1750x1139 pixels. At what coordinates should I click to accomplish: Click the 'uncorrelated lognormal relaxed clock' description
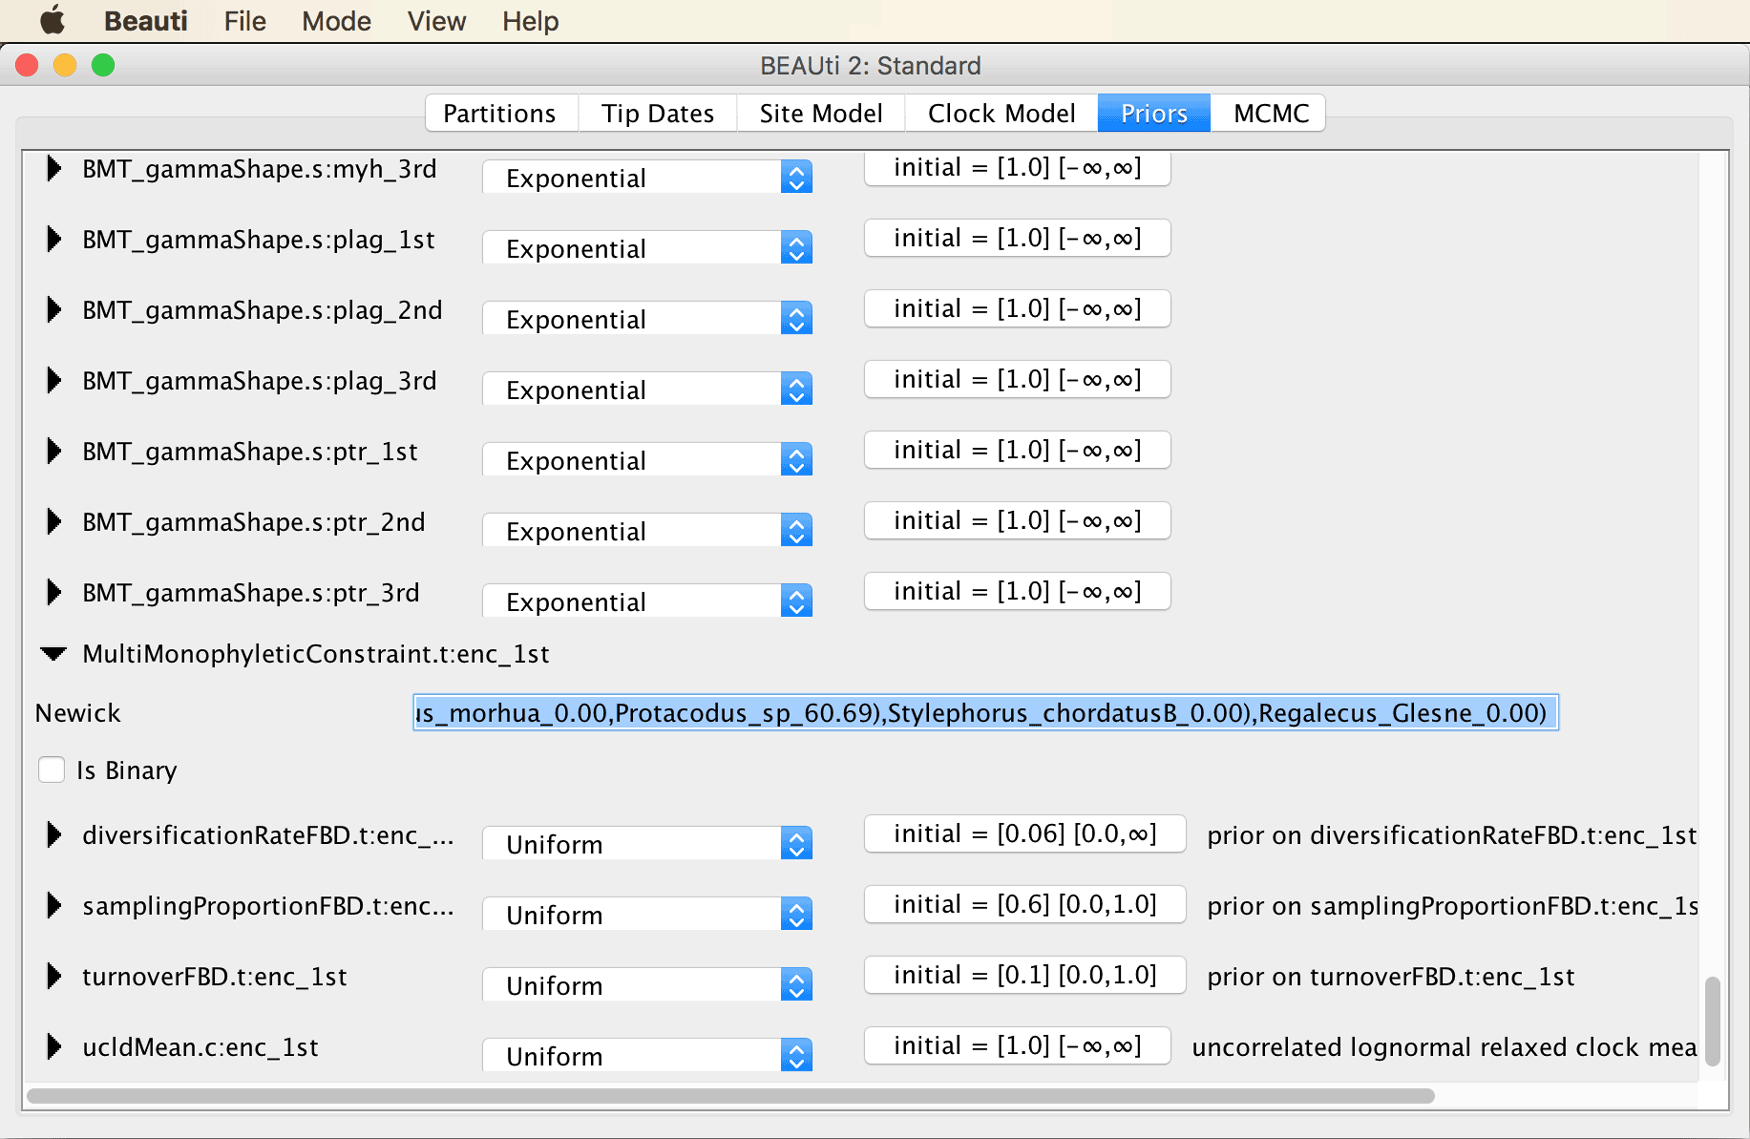point(1444,1047)
